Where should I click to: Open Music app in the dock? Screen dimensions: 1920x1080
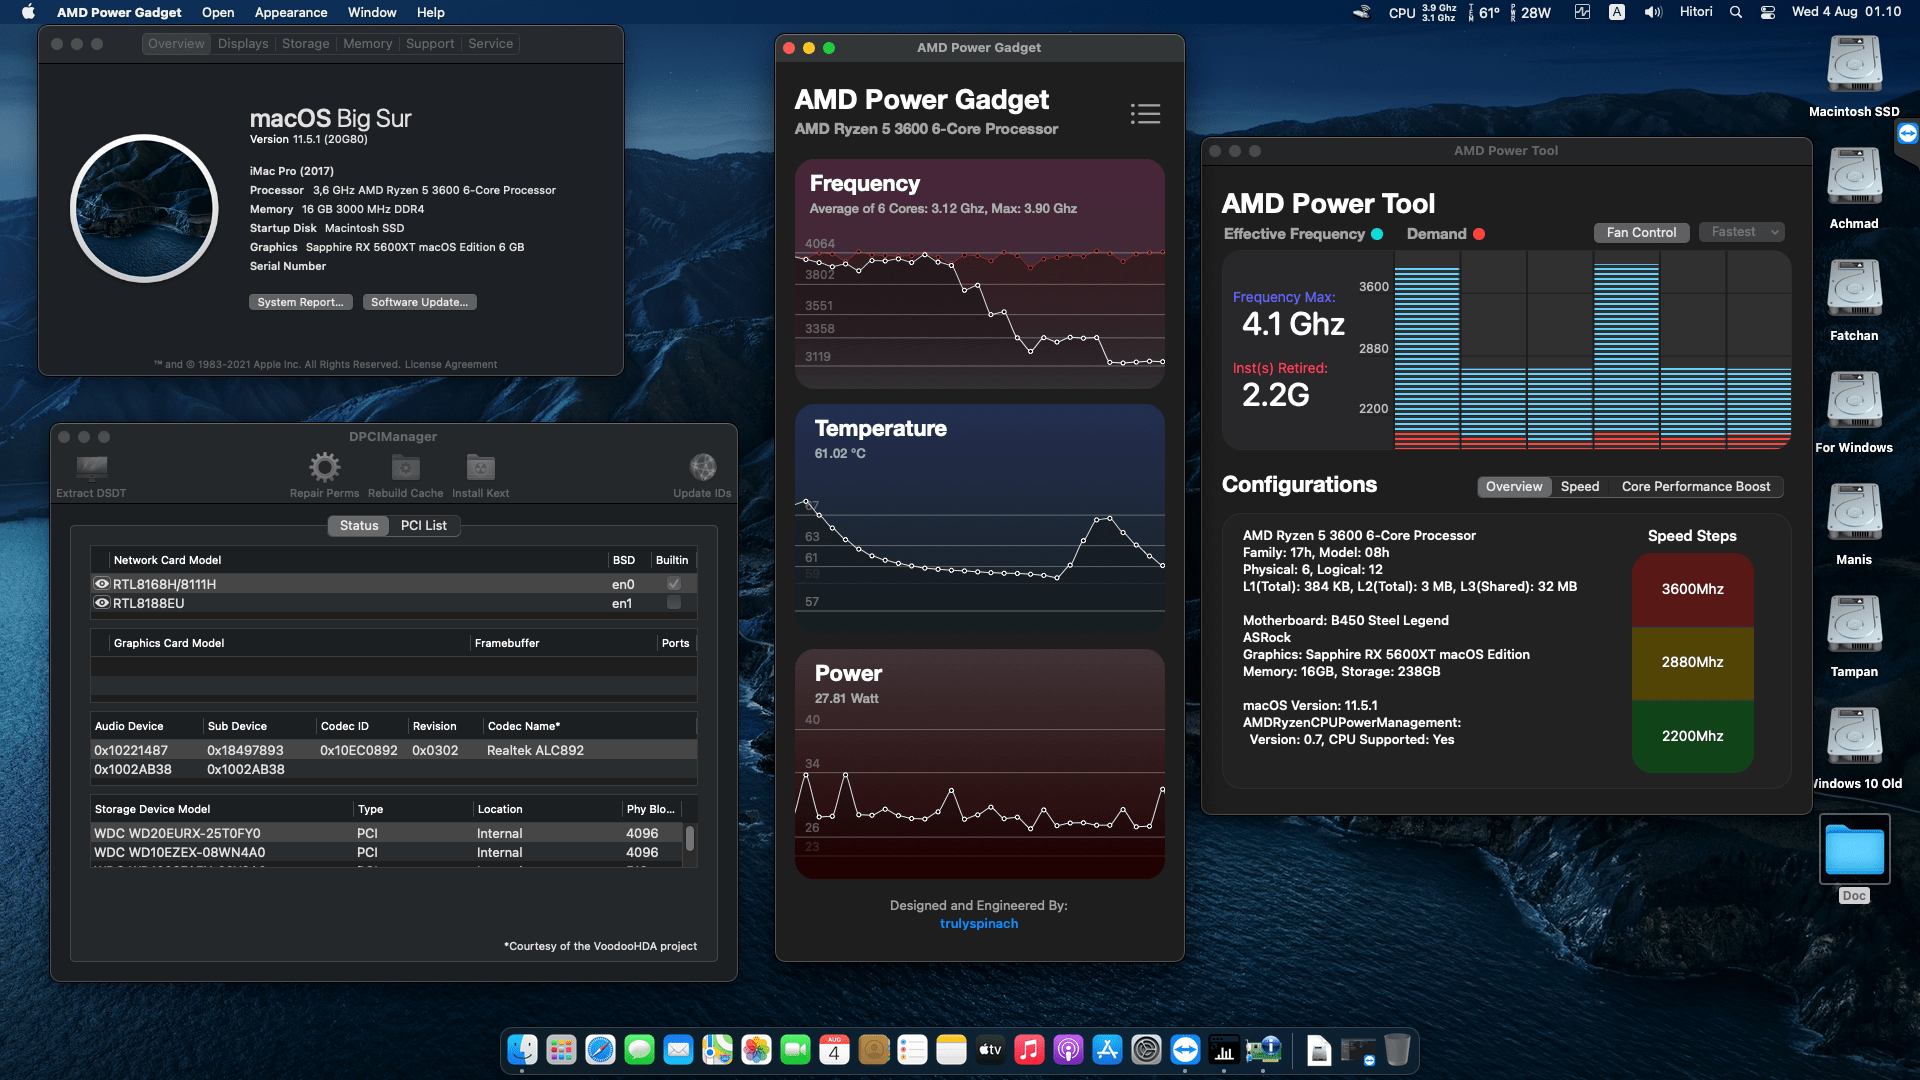coord(1029,1049)
